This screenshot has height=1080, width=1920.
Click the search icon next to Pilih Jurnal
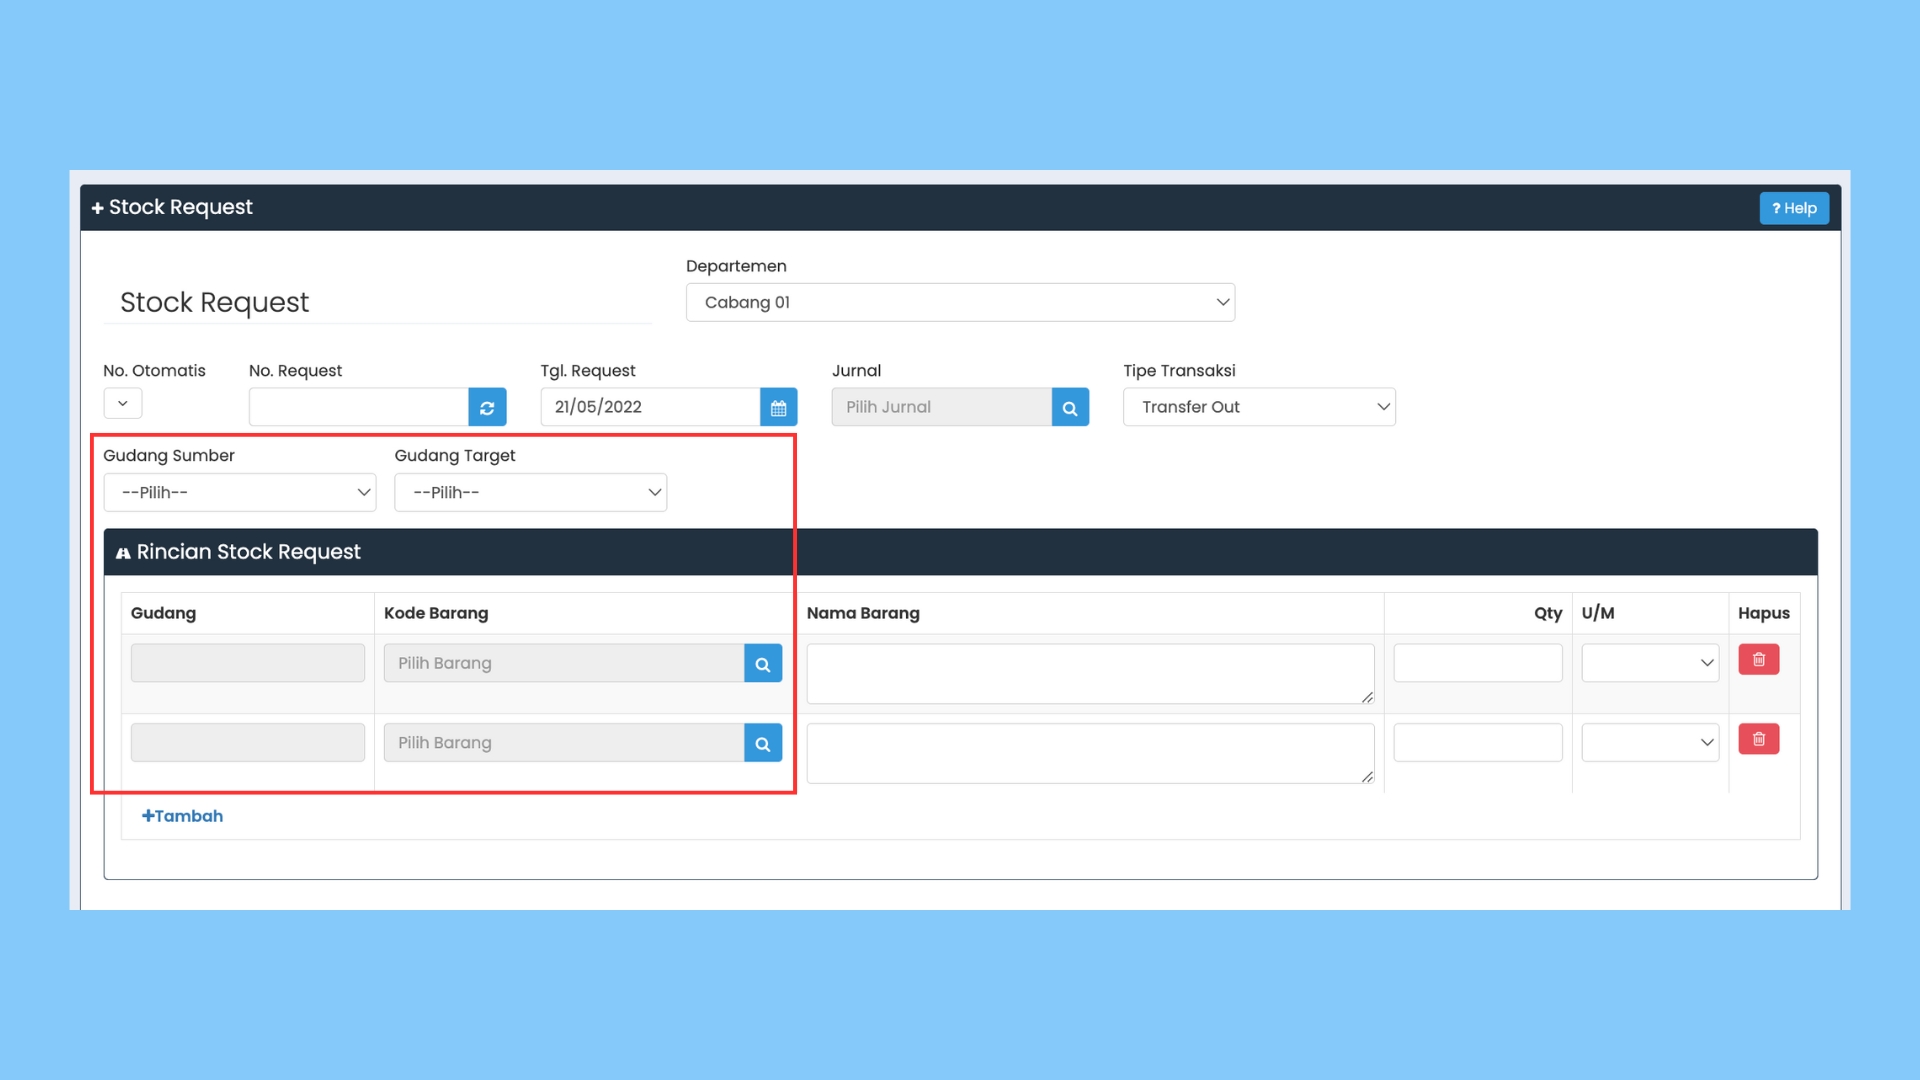1070,407
